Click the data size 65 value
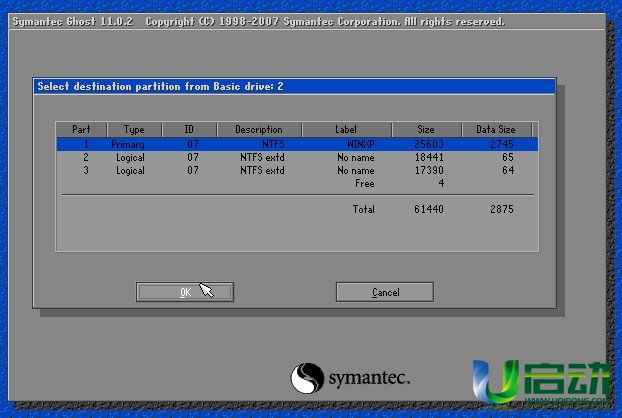The width and height of the screenshot is (622, 418). point(508,157)
